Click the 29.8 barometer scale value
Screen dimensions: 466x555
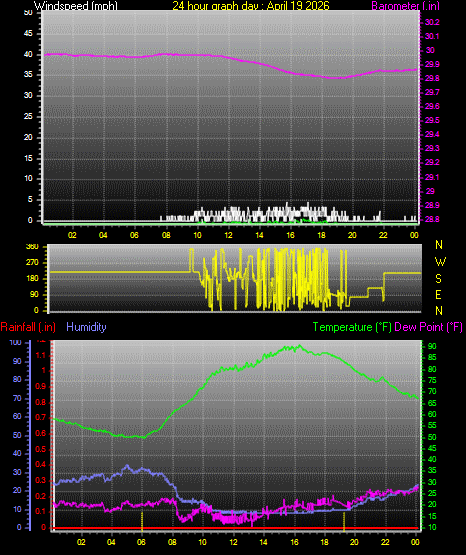click(x=432, y=78)
